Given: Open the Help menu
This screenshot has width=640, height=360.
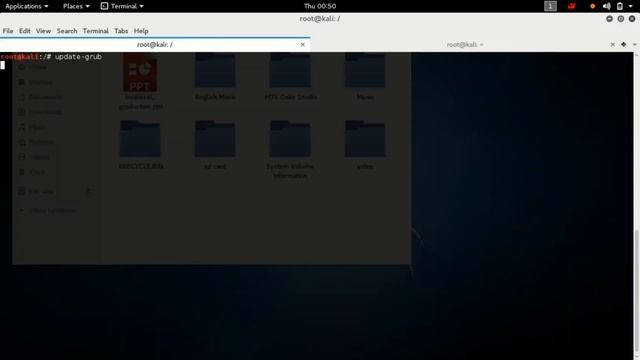Looking at the screenshot, I should pos(141,31).
